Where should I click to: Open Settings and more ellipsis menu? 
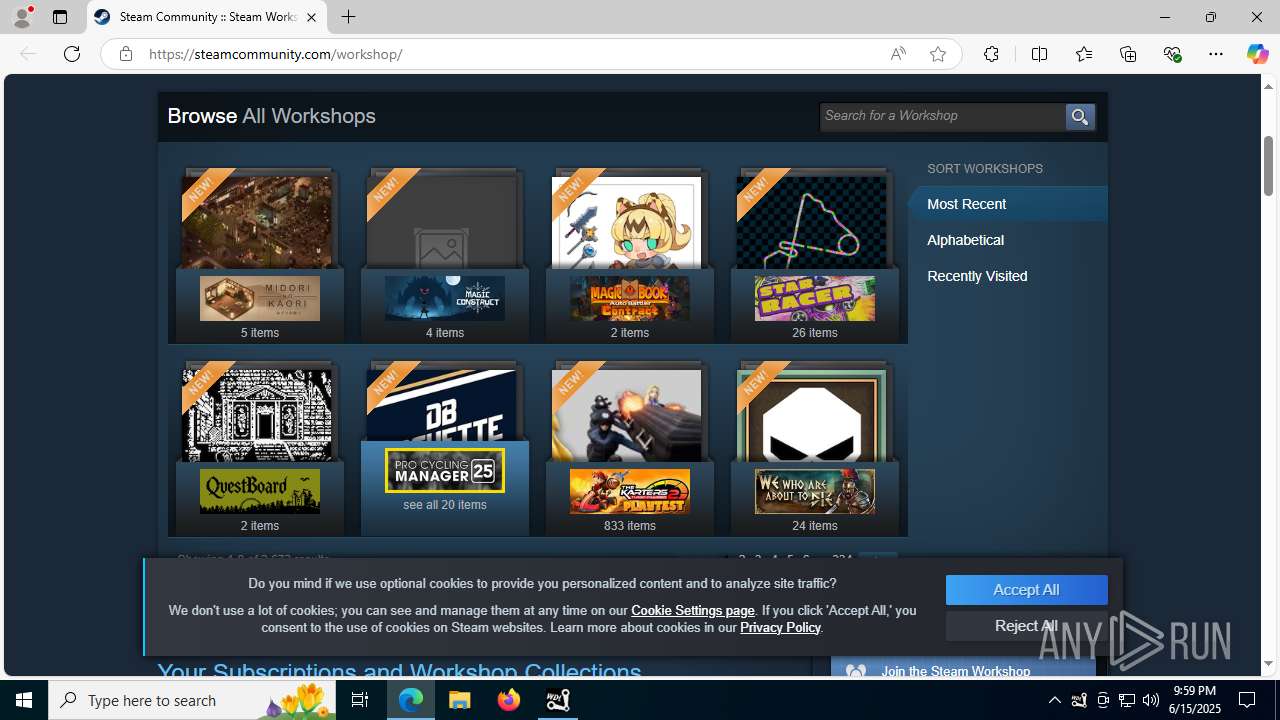pyautogui.click(x=1216, y=54)
